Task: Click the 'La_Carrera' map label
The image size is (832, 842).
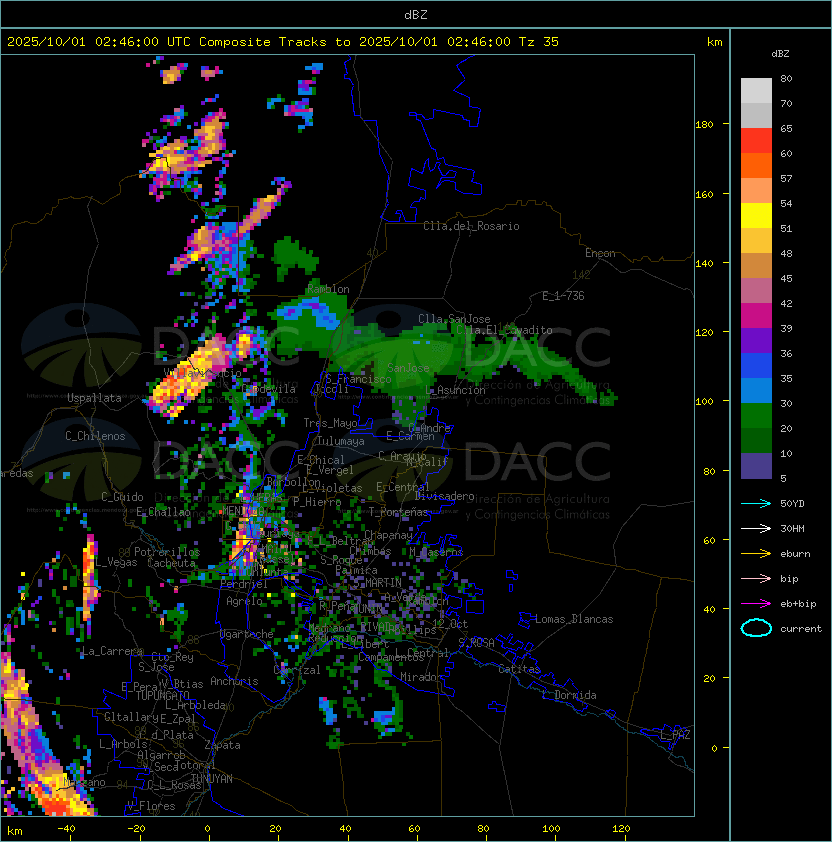Action: pyautogui.click(x=112, y=651)
